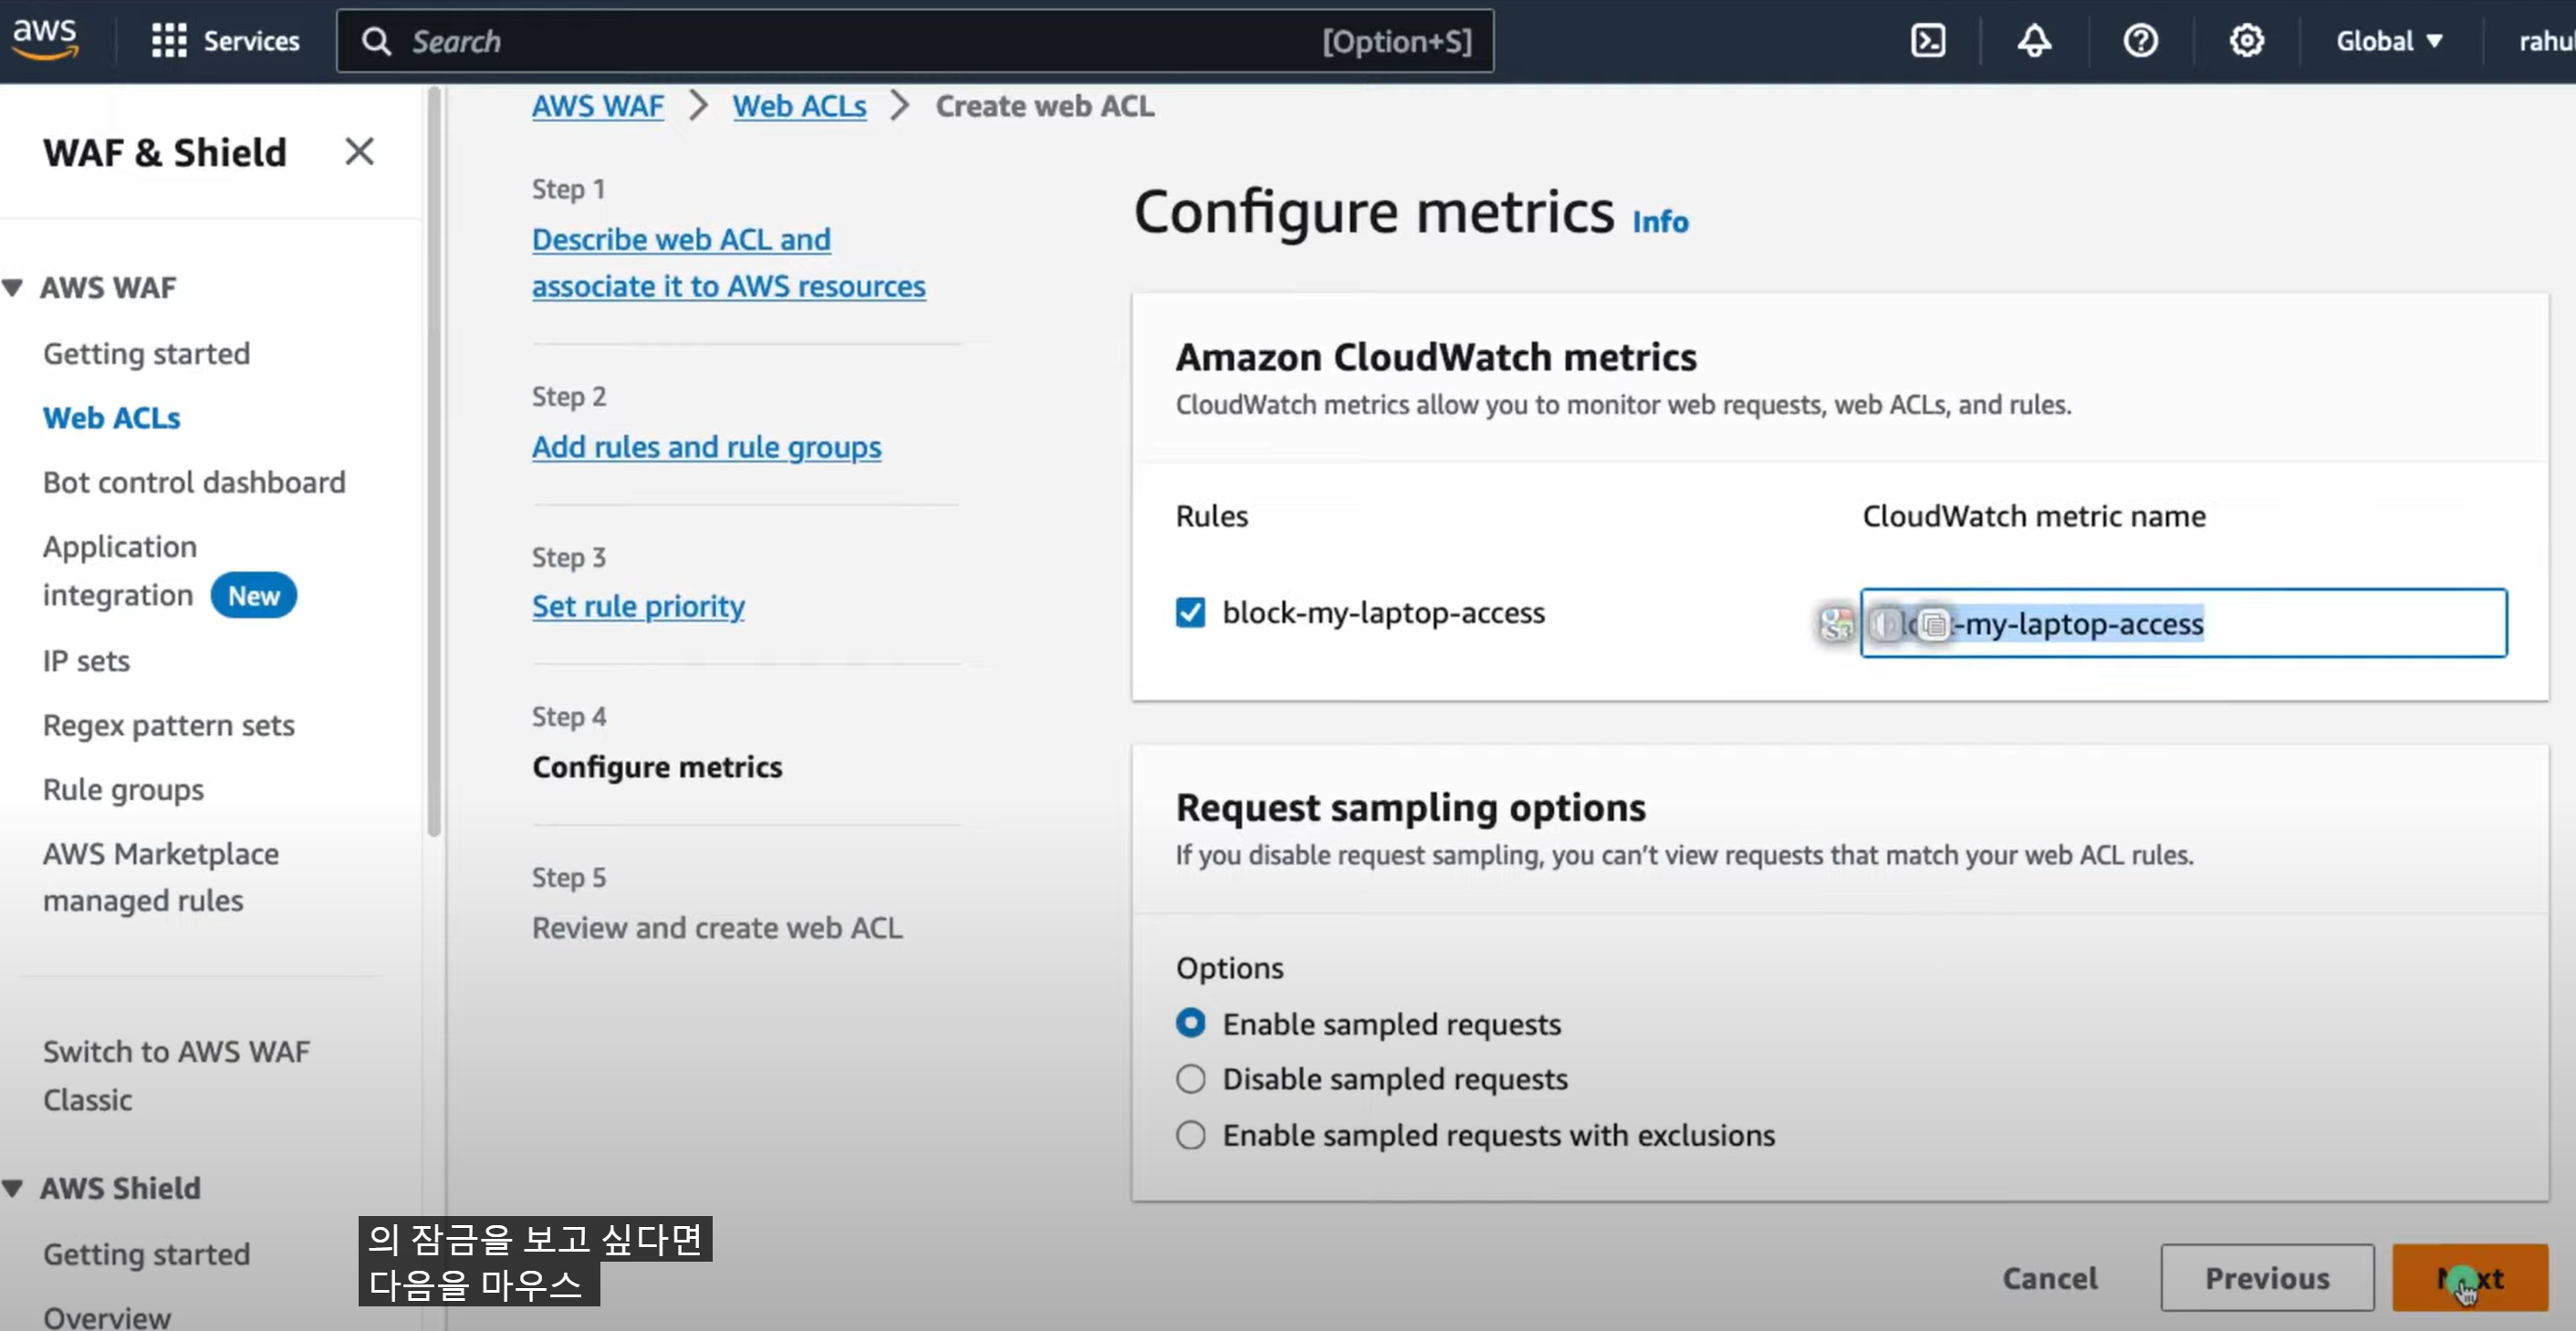Go to Add rules and rule groups step
The width and height of the screenshot is (2576, 1331).
tap(706, 447)
